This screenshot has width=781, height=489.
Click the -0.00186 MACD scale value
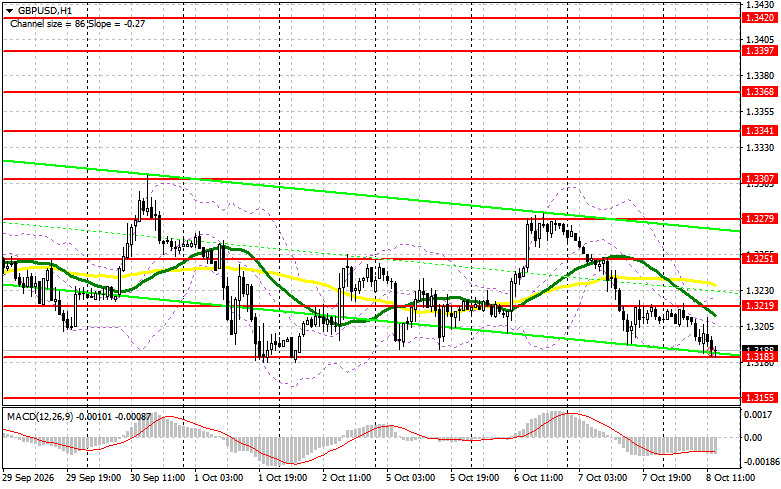tap(762, 462)
